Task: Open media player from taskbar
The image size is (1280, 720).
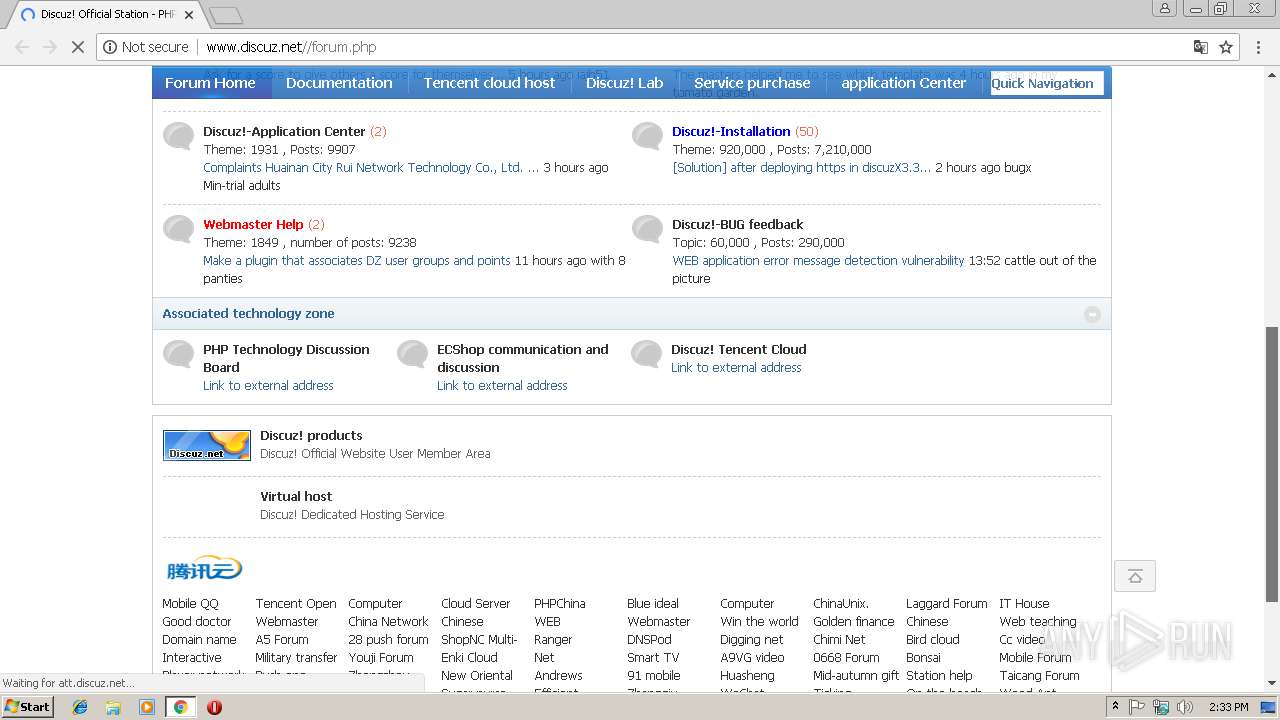Action: click(x=147, y=706)
